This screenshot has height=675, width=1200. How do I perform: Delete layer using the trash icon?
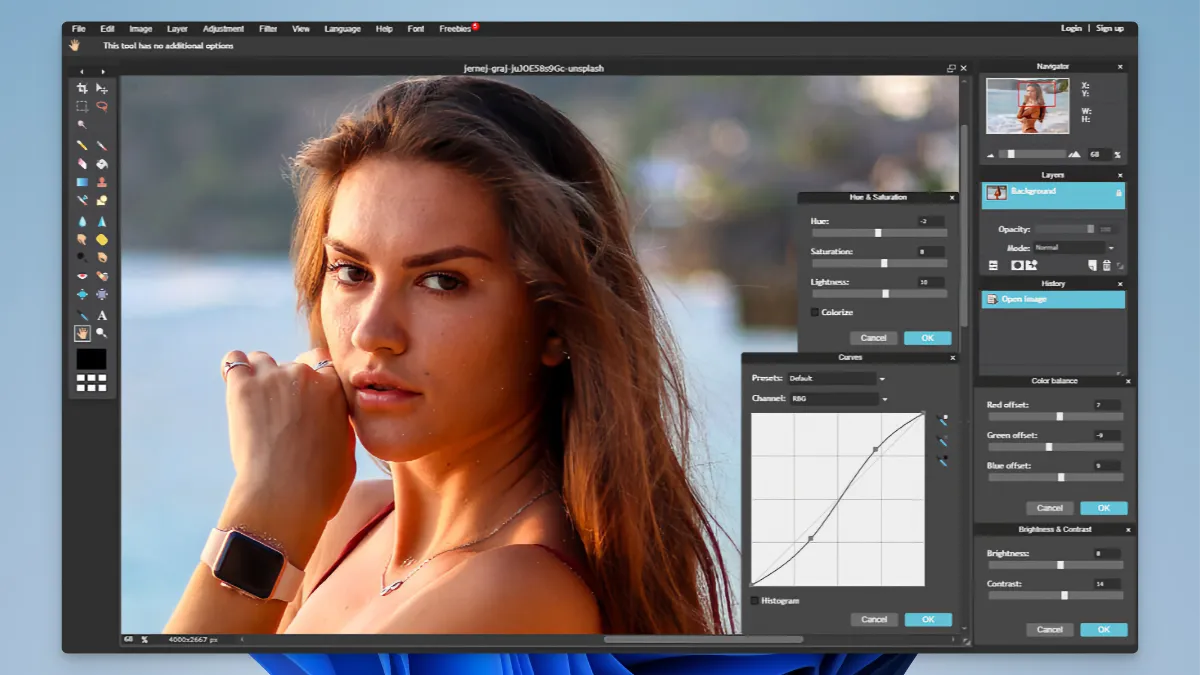1106,265
